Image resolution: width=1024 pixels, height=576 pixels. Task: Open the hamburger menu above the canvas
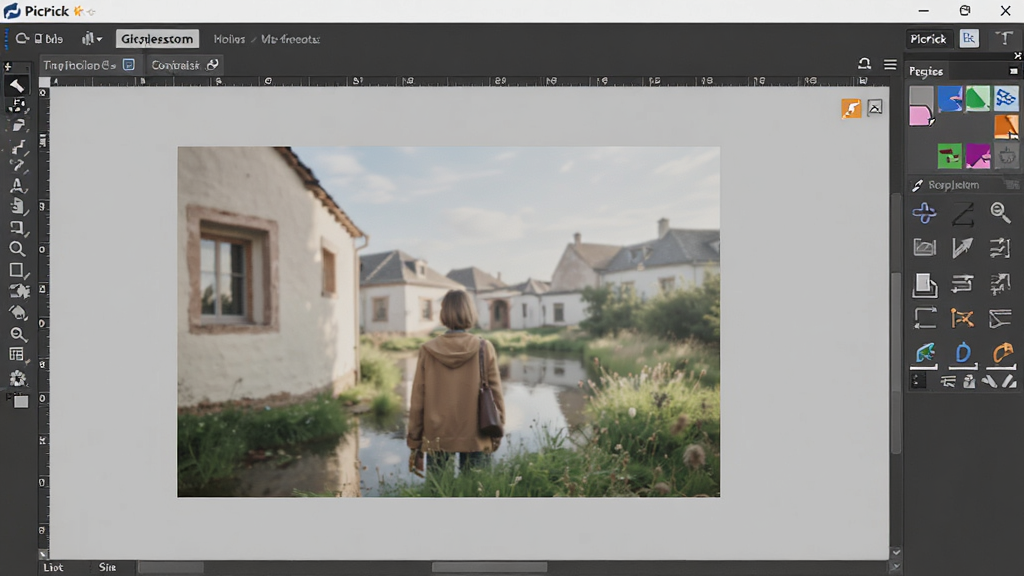(x=890, y=65)
